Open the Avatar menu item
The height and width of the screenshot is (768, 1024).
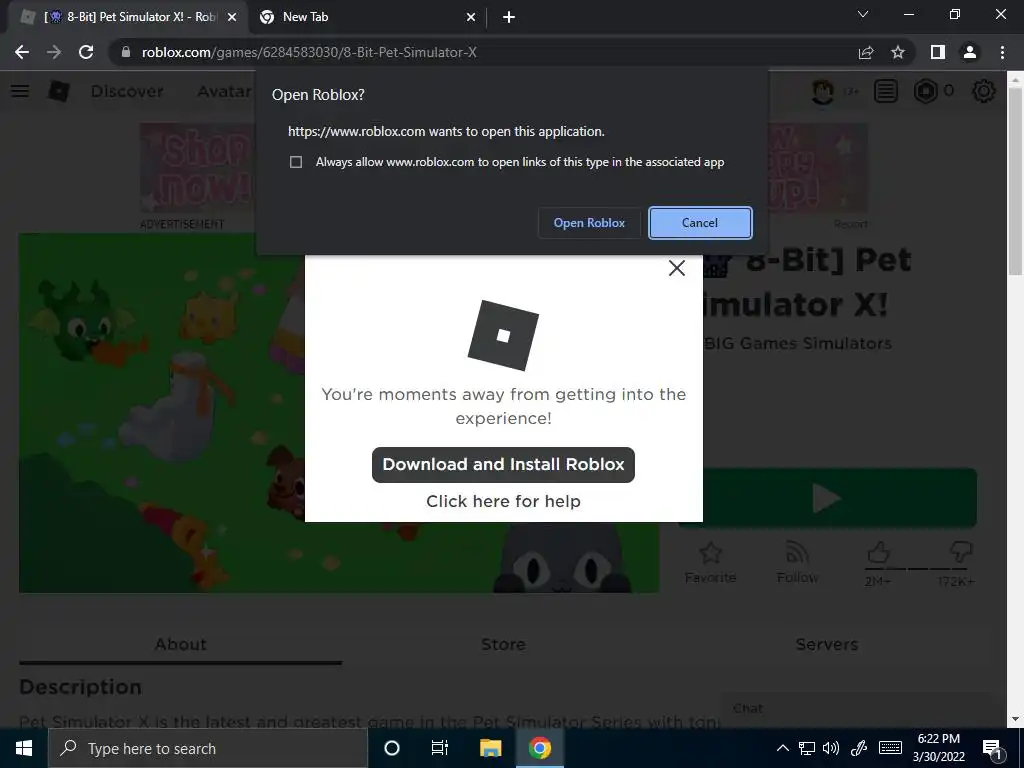tap(224, 91)
